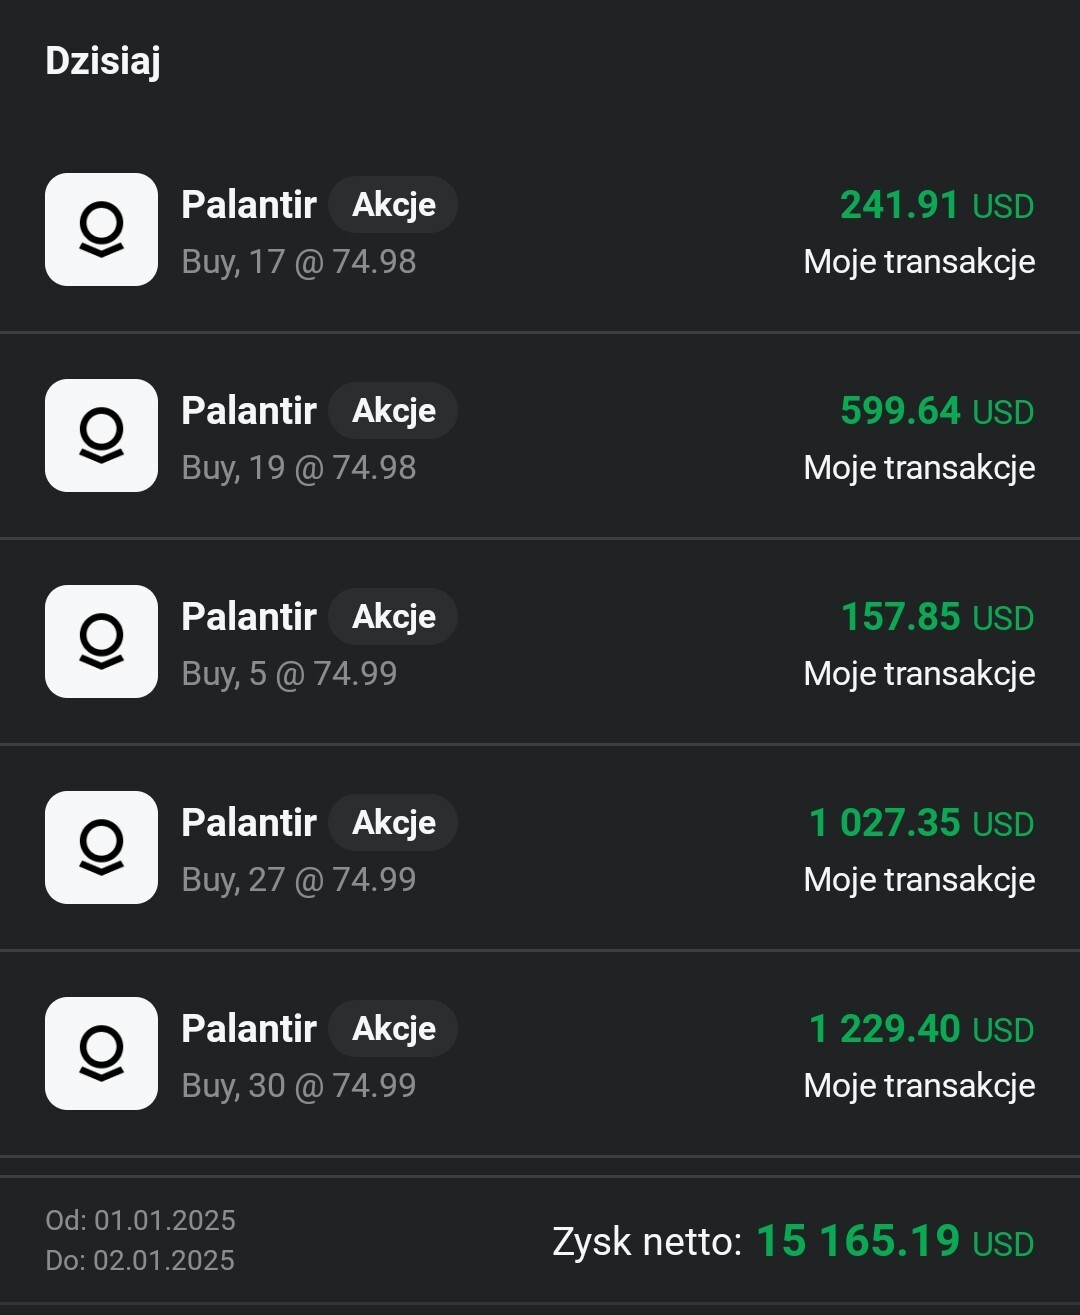Viewport: 1080px width, 1315px height.
Task: Tap Akcje tag on 27-share trade
Action: (393, 823)
